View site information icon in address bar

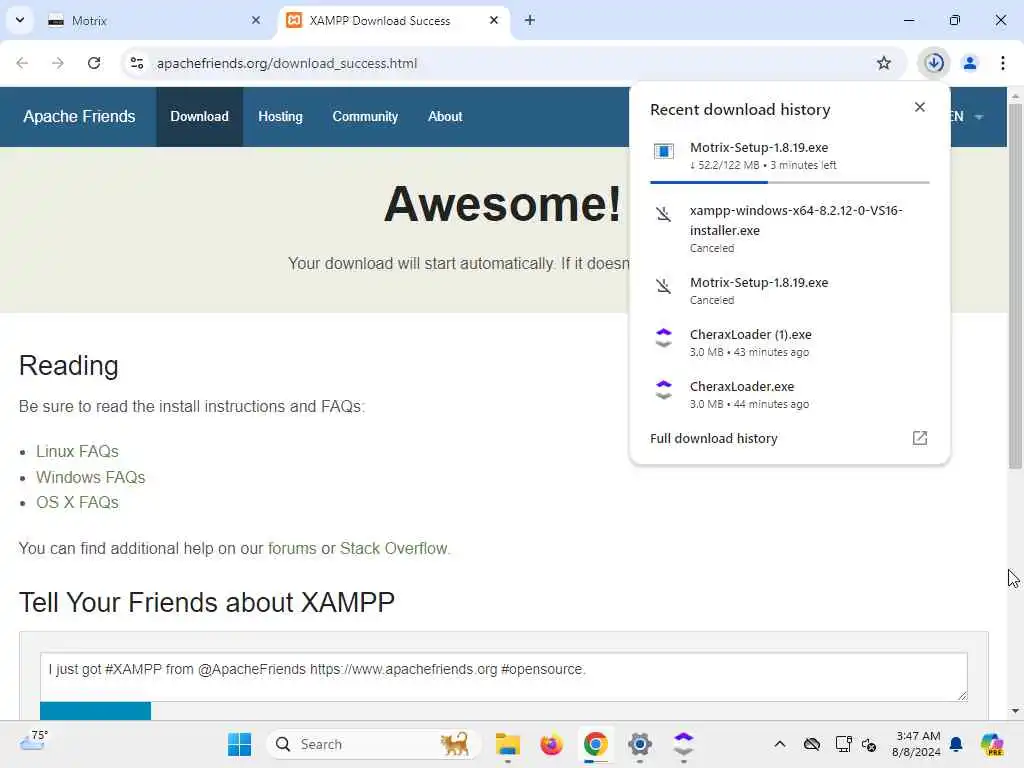(x=137, y=63)
